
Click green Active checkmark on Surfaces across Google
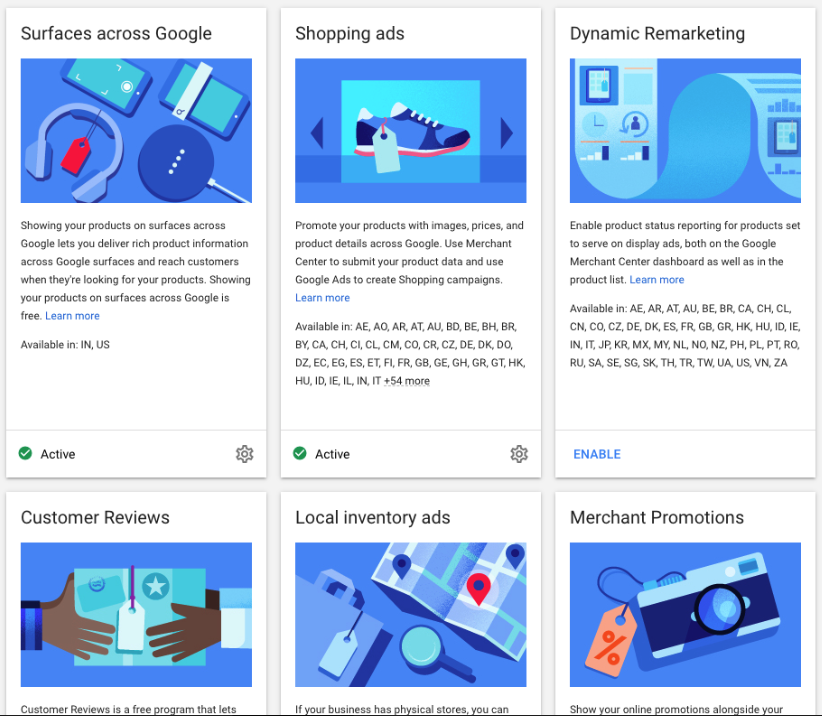tap(25, 454)
